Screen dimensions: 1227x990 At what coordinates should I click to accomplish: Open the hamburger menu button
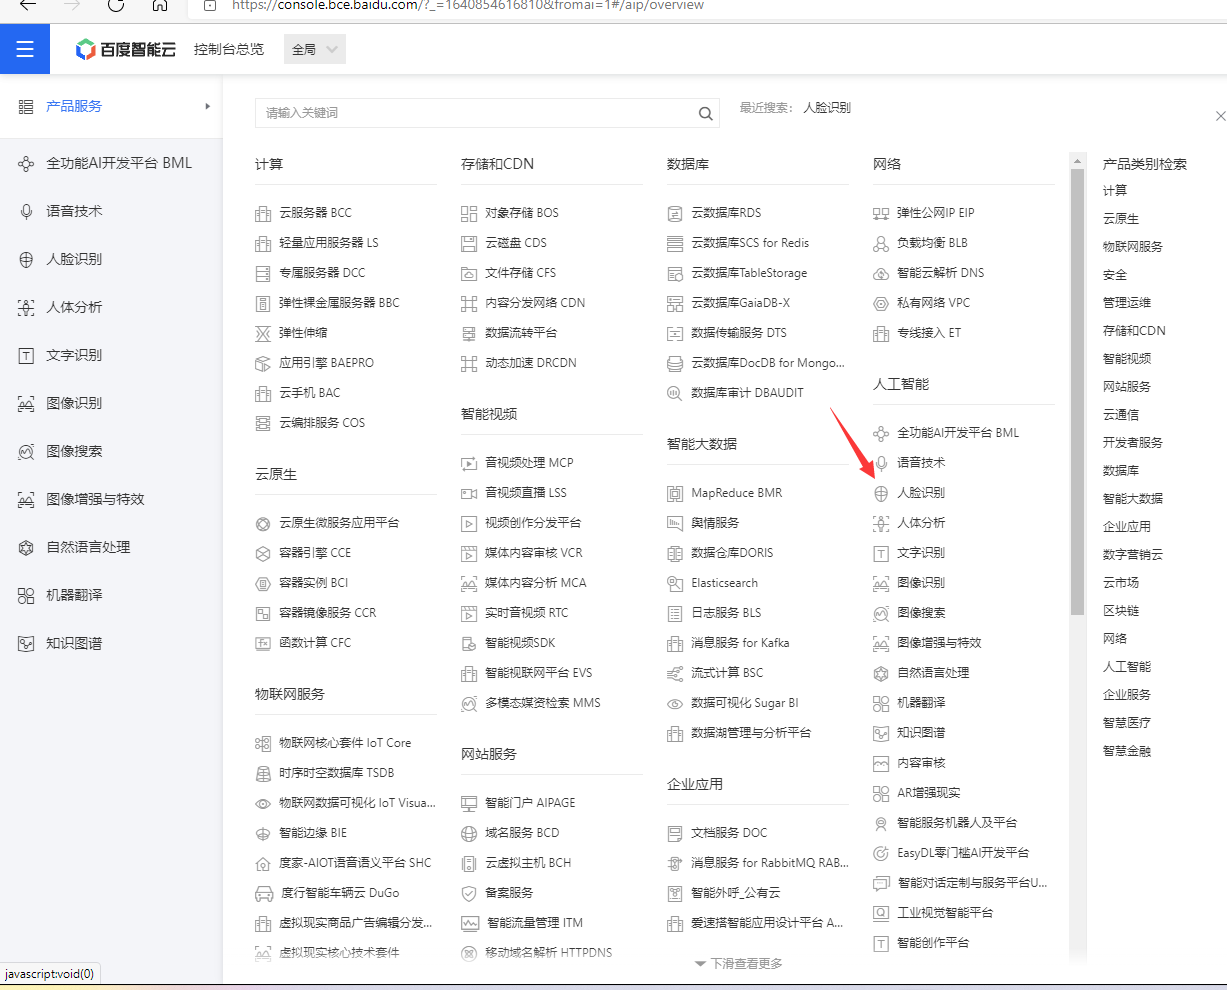25,49
